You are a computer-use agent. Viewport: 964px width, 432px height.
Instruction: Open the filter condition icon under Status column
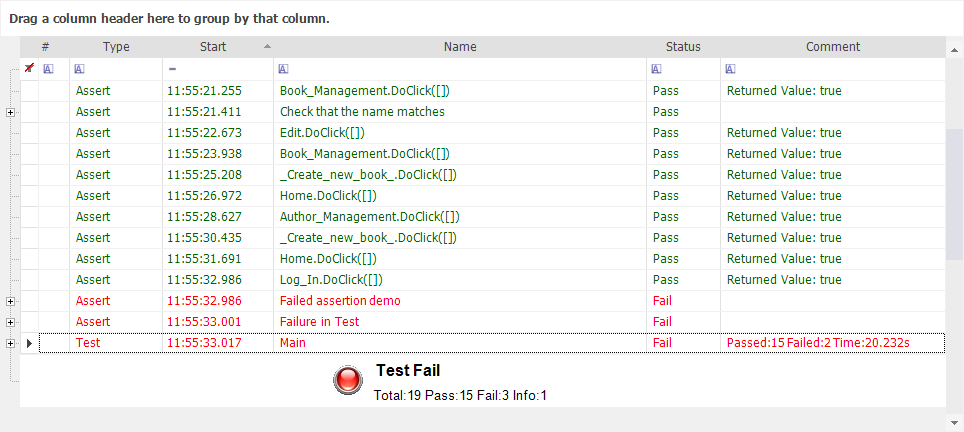(x=657, y=69)
